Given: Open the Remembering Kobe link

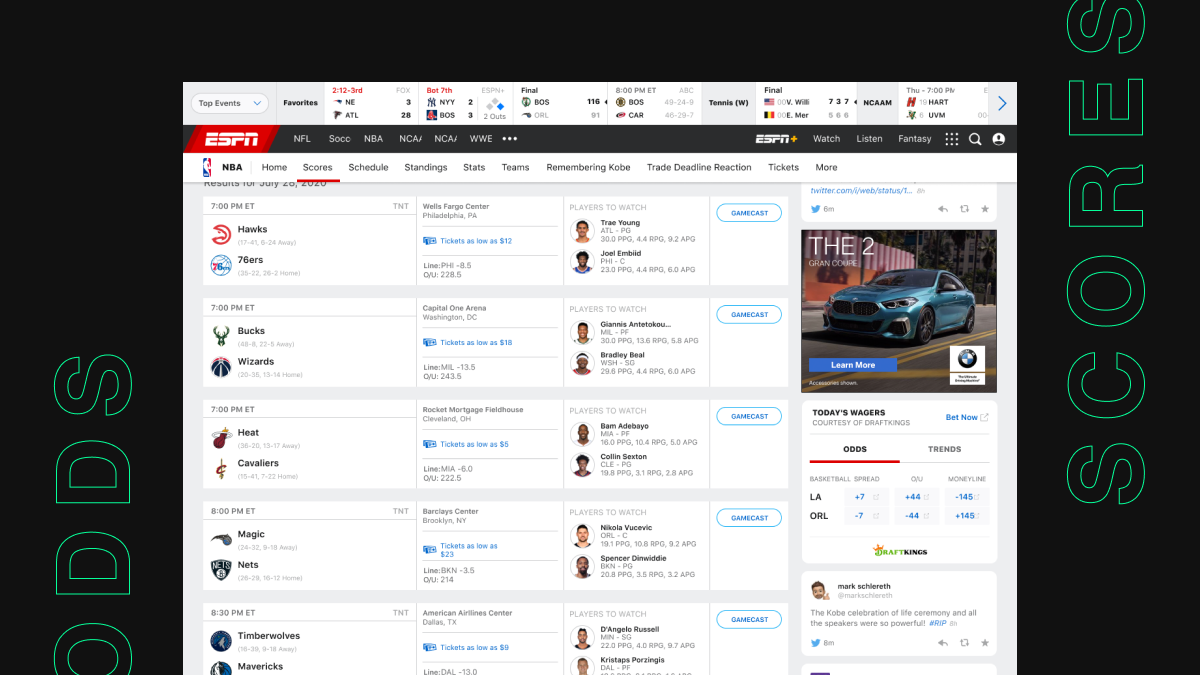Looking at the screenshot, I should (588, 167).
